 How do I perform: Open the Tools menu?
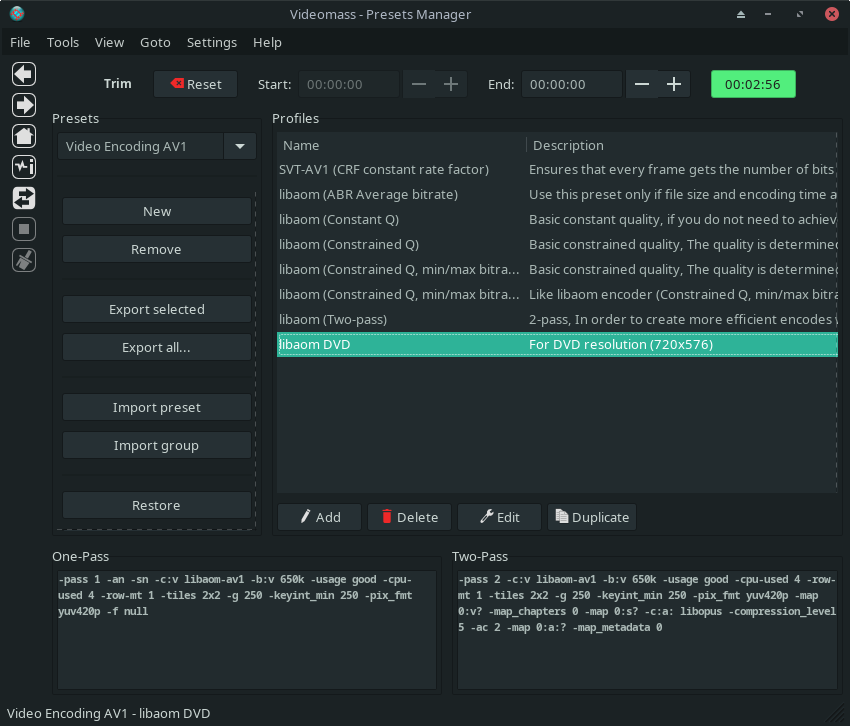click(x=63, y=42)
